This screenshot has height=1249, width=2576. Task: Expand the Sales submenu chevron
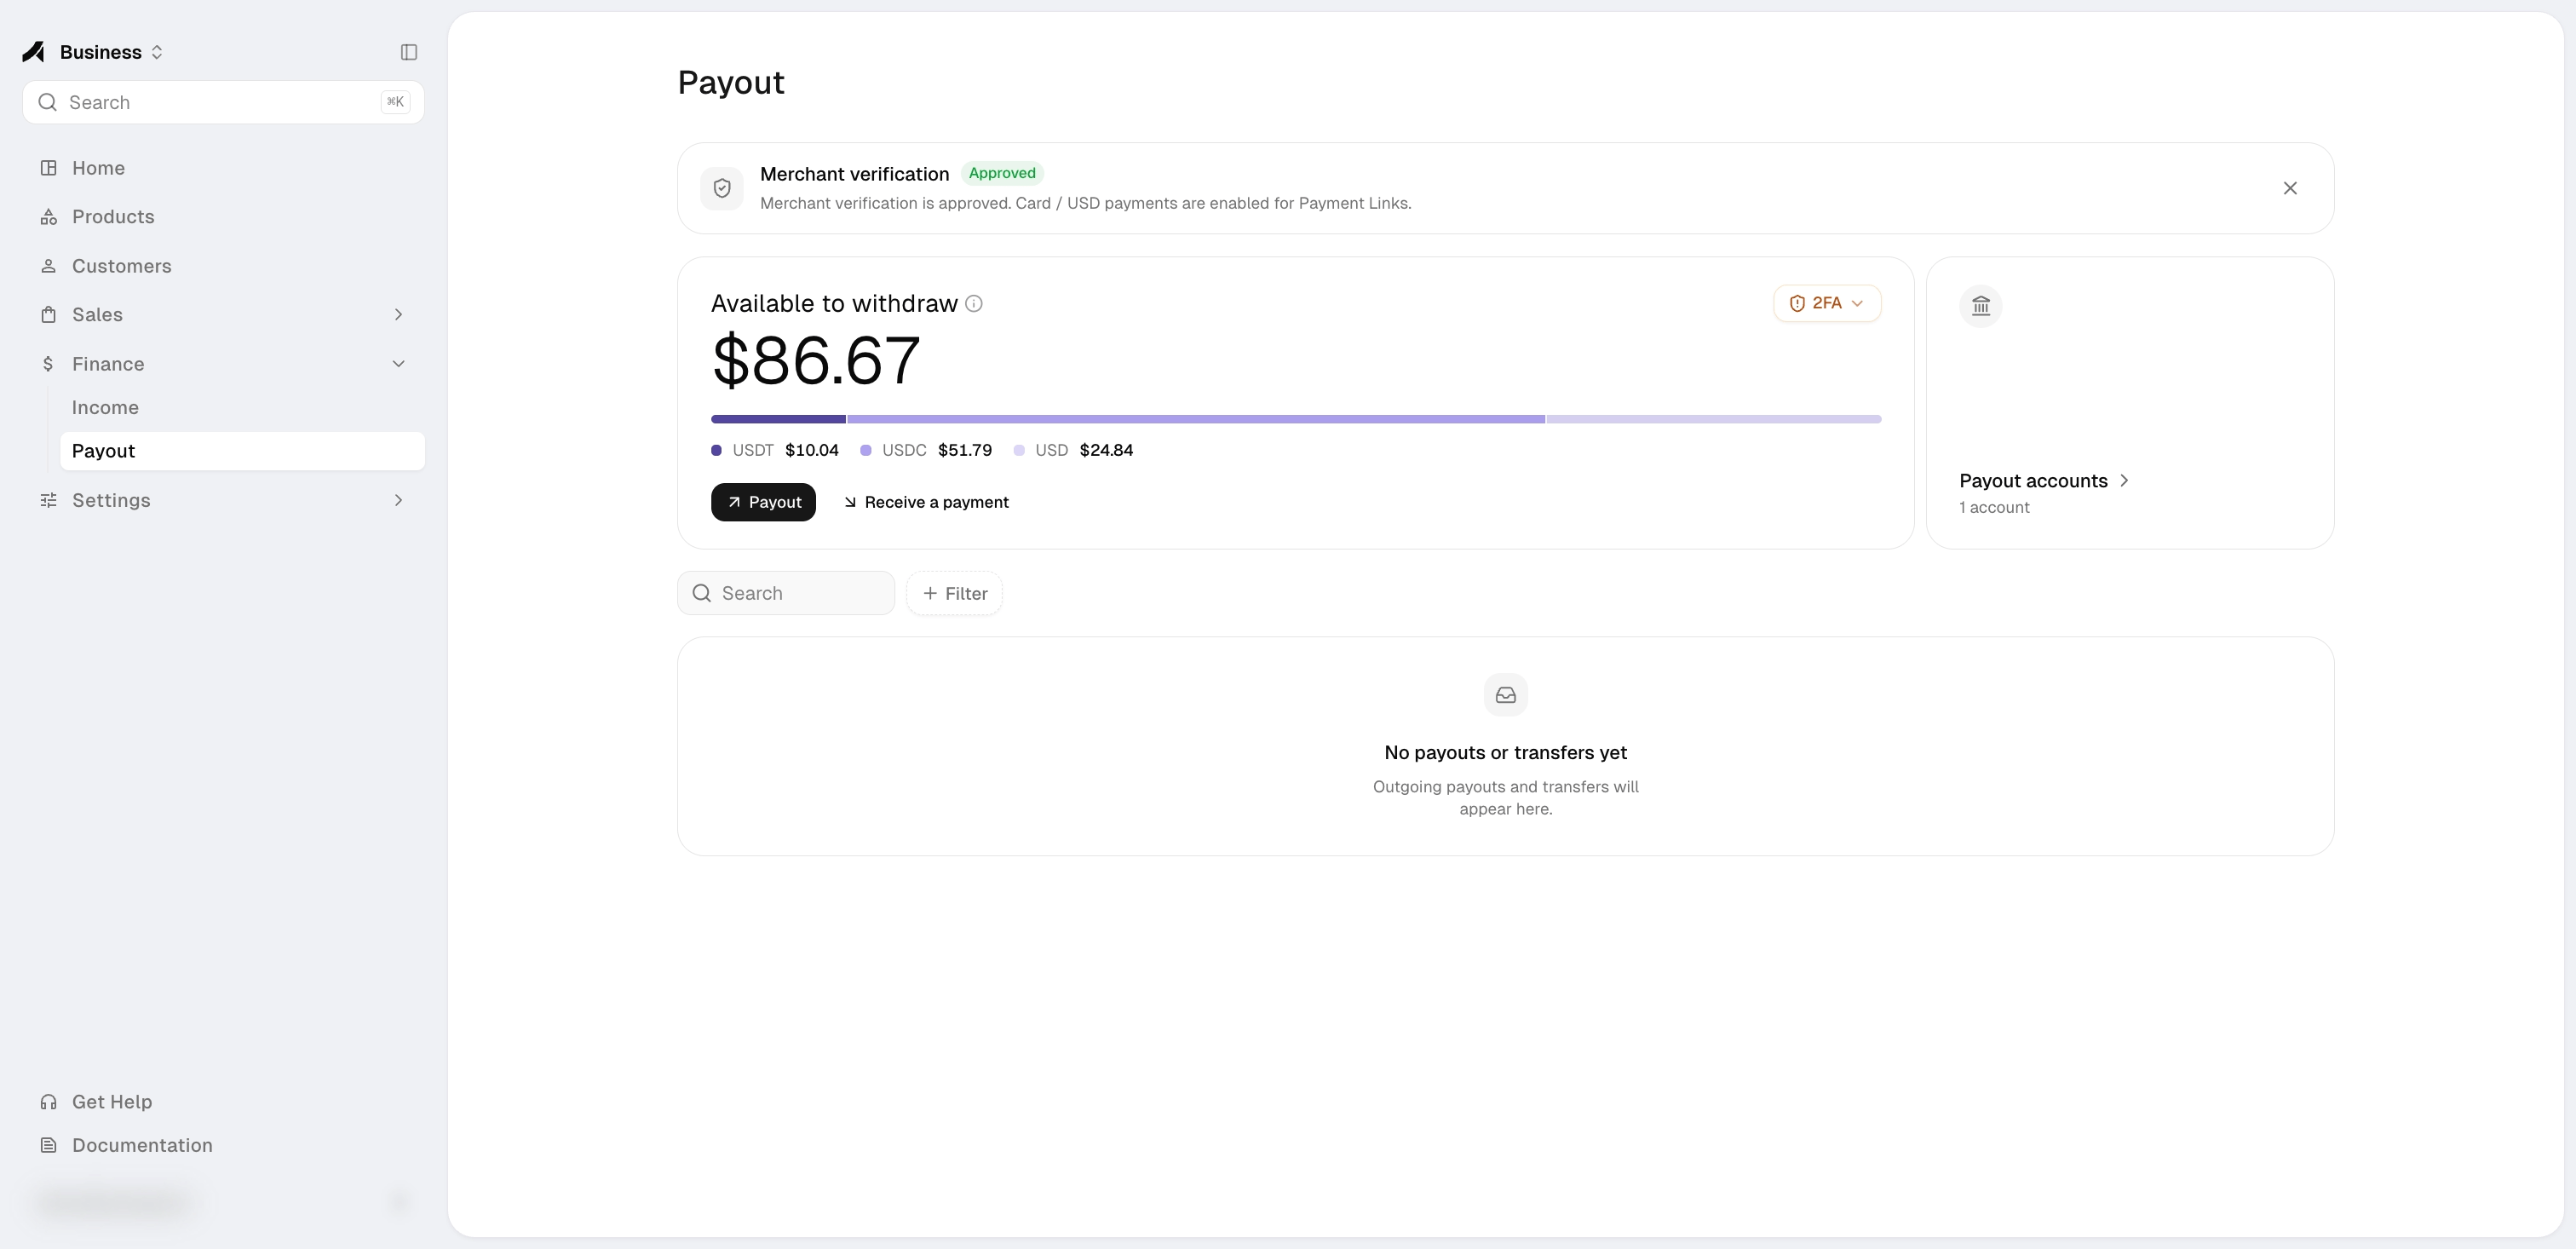398,315
